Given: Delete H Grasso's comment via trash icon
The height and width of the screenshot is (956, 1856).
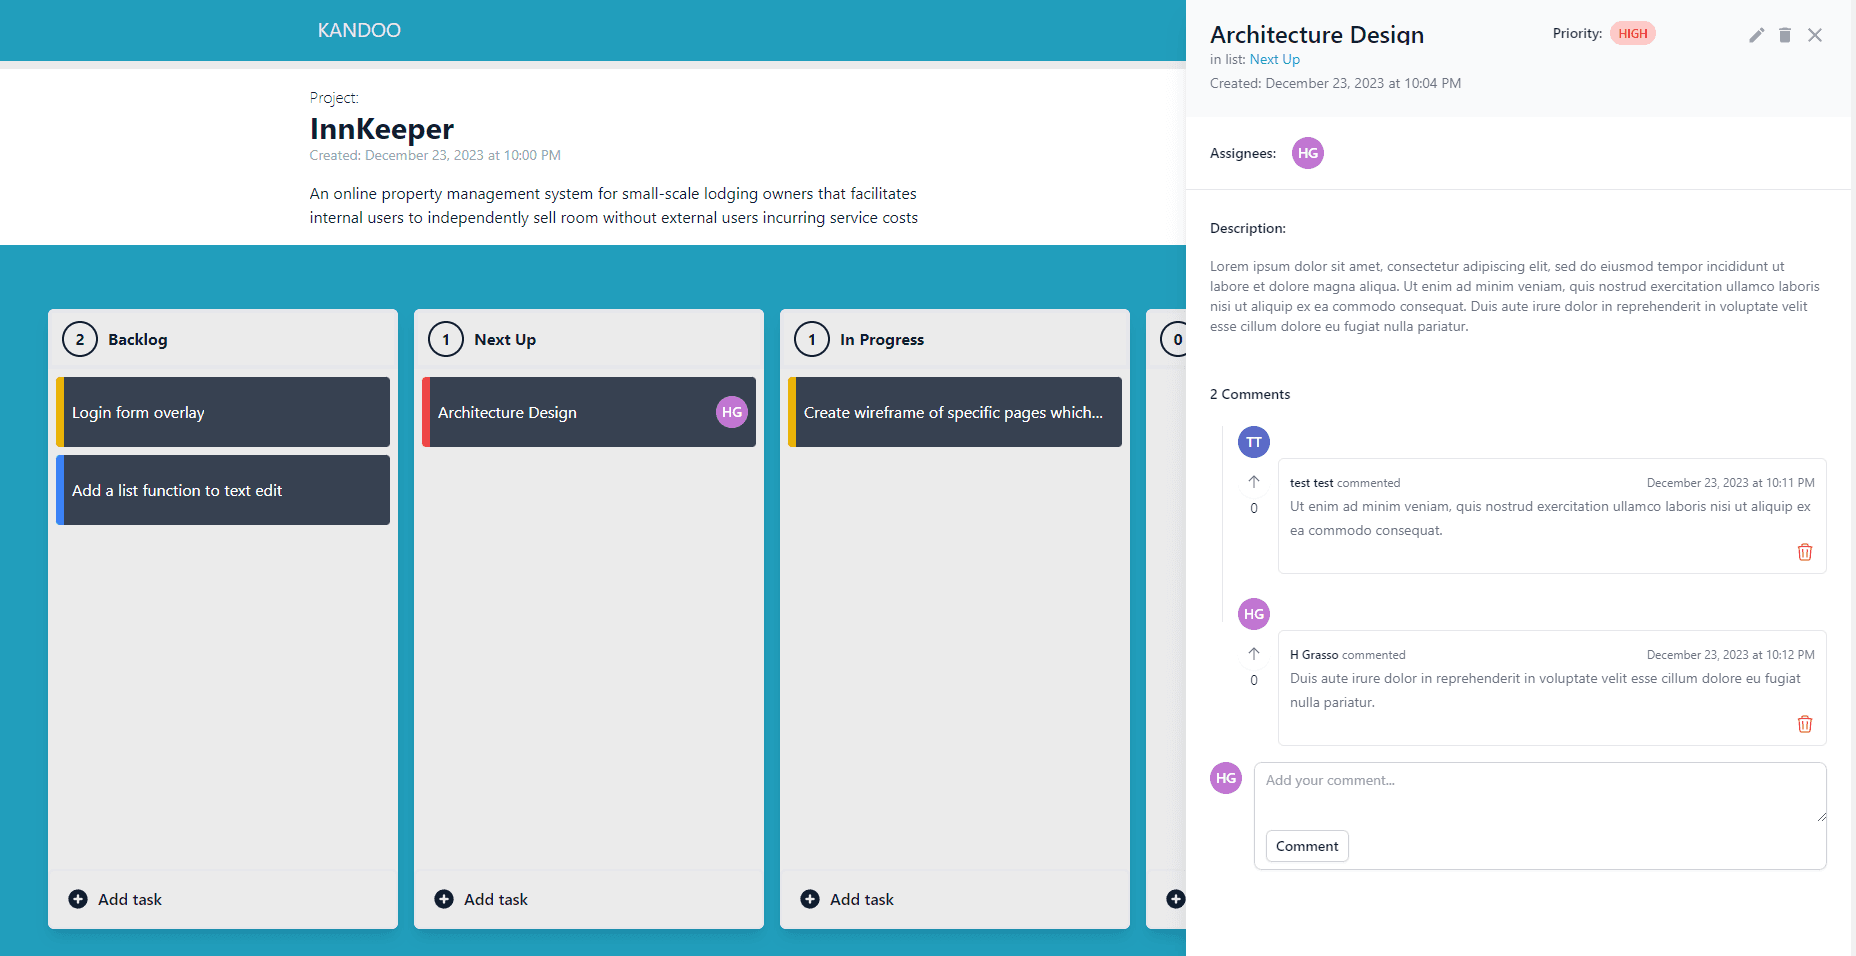Looking at the screenshot, I should pos(1805,724).
